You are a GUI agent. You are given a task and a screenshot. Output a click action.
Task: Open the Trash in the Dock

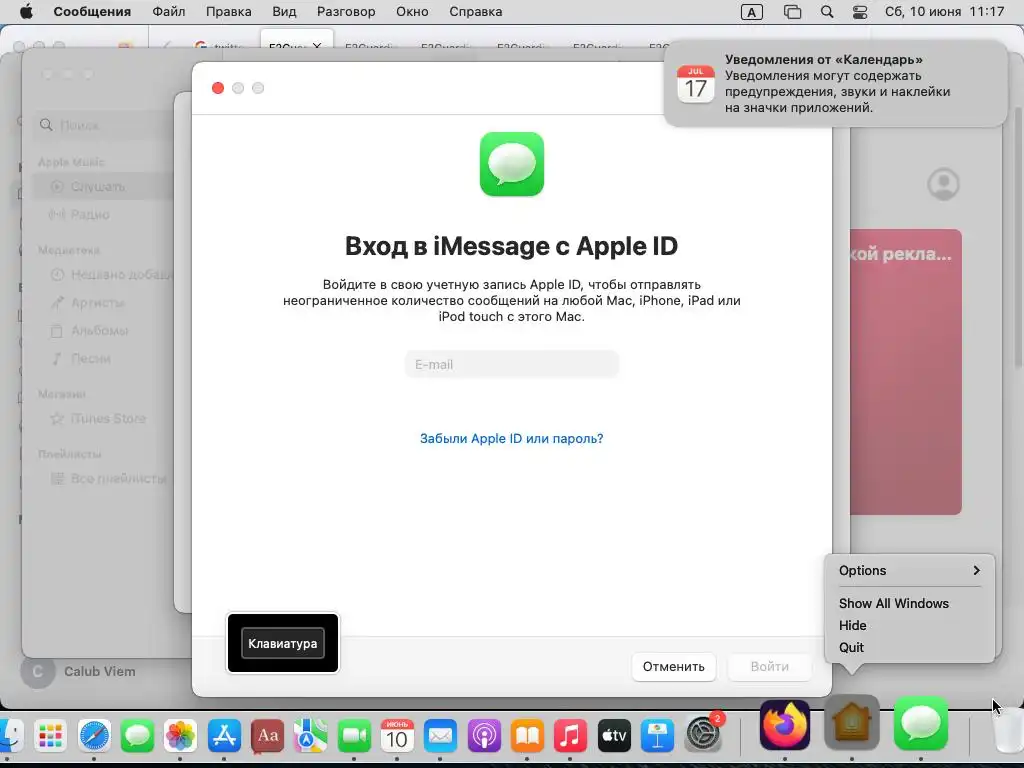[1008, 730]
